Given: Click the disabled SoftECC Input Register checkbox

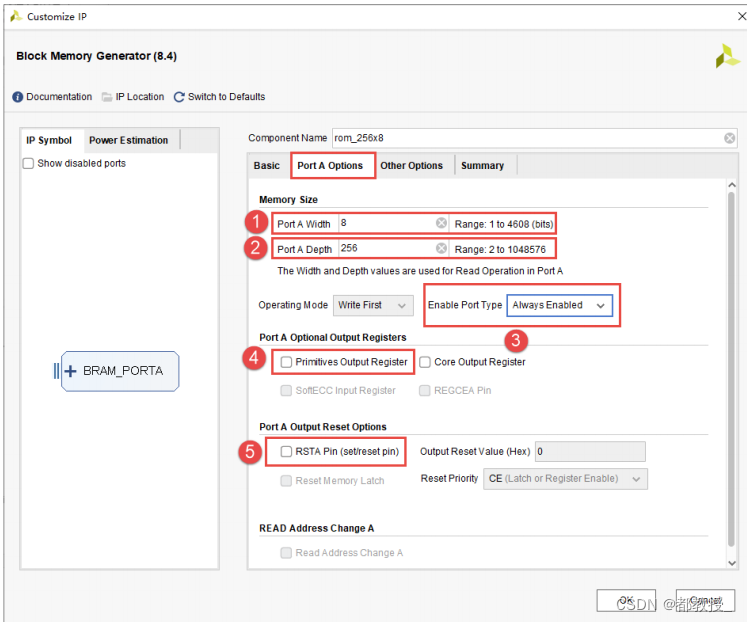Looking at the screenshot, I should [x=286, y=391].
